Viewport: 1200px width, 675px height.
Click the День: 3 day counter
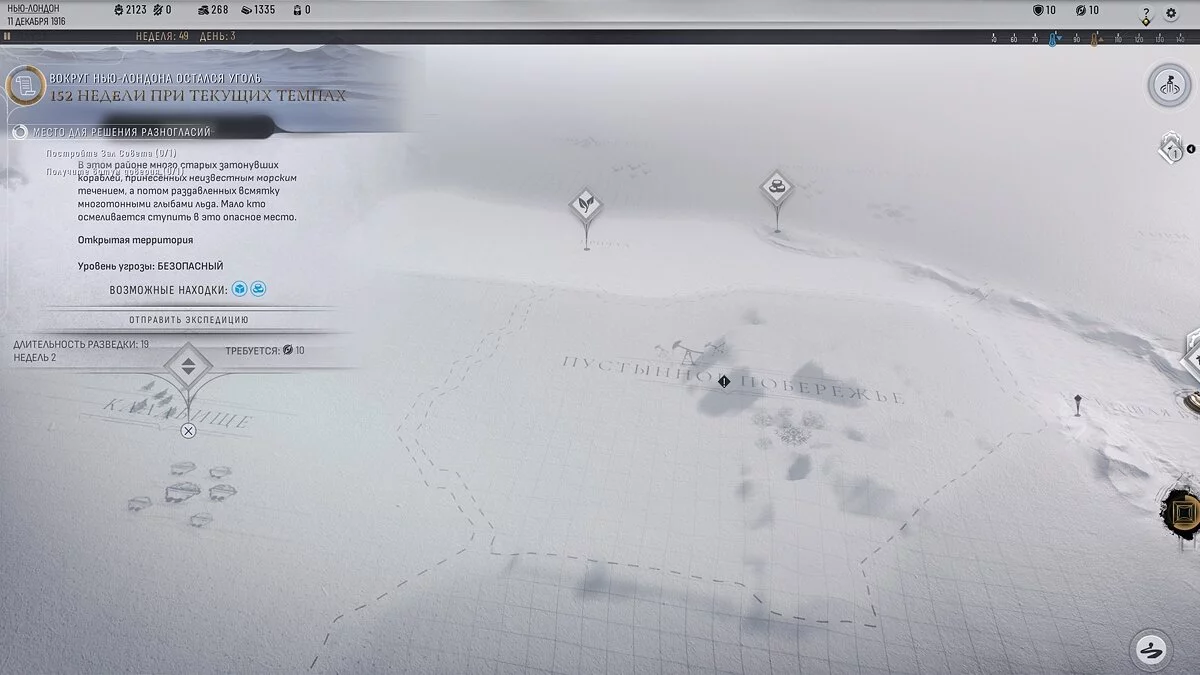(218, 36)
